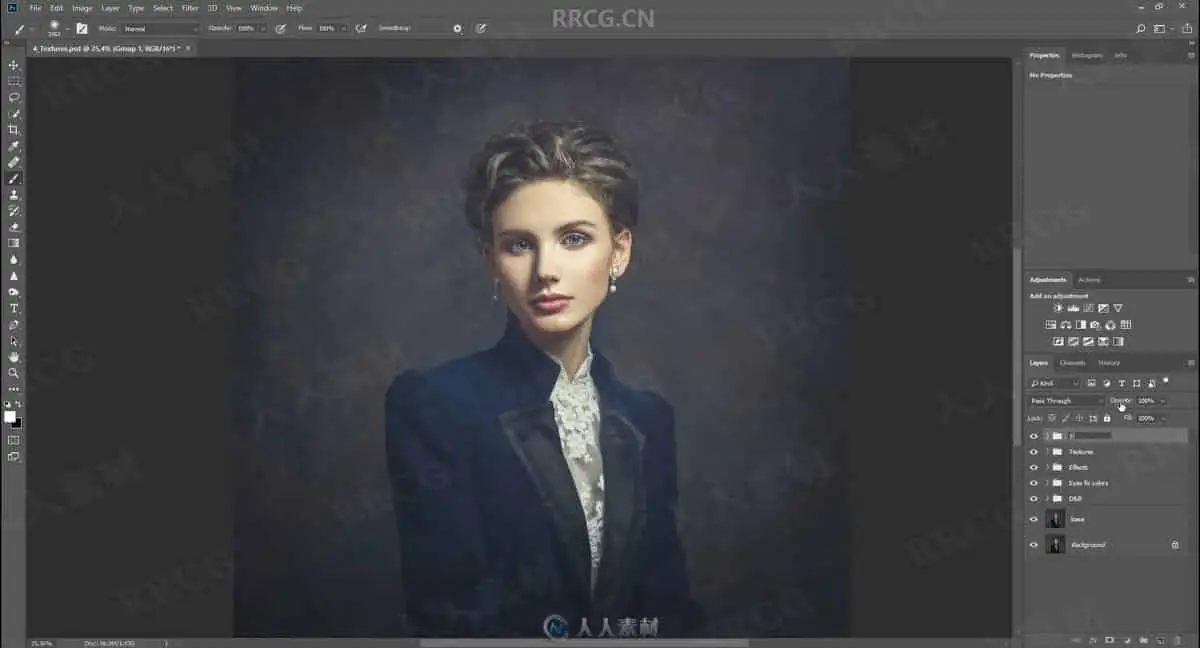
Task: Open smoothing options gear icon
Action: (x=458, y=29)
